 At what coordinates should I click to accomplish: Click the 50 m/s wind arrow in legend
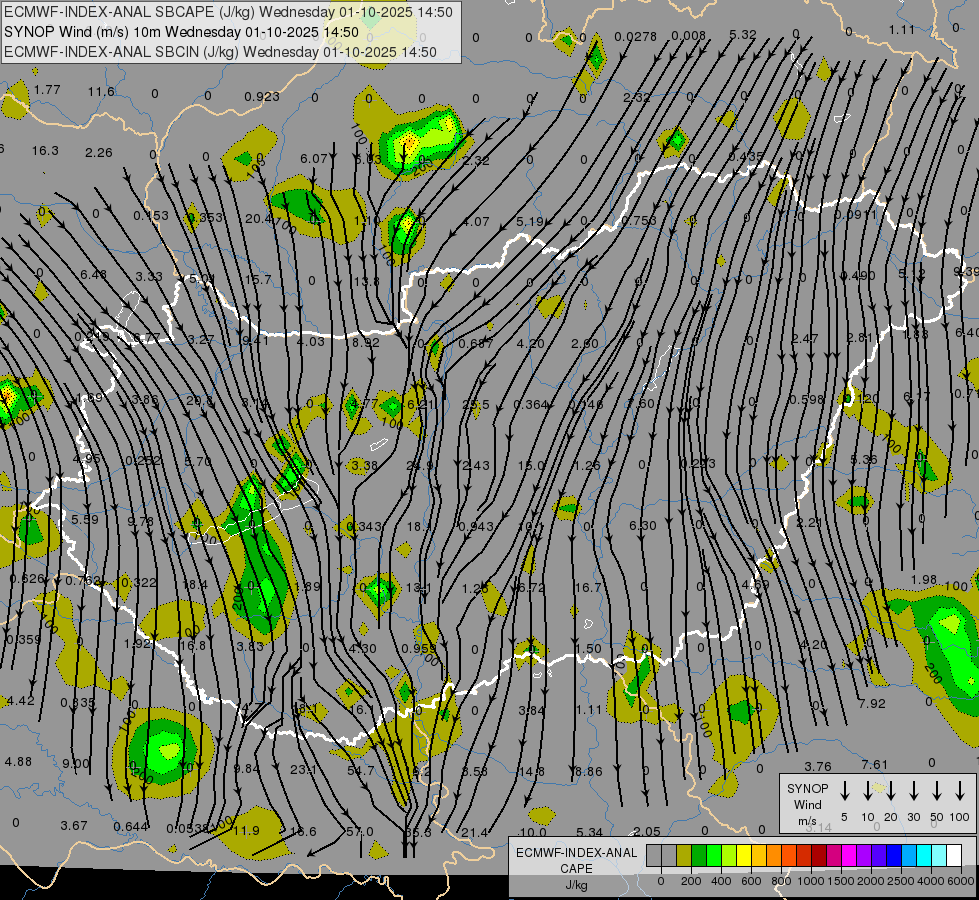tap(937, 790)
